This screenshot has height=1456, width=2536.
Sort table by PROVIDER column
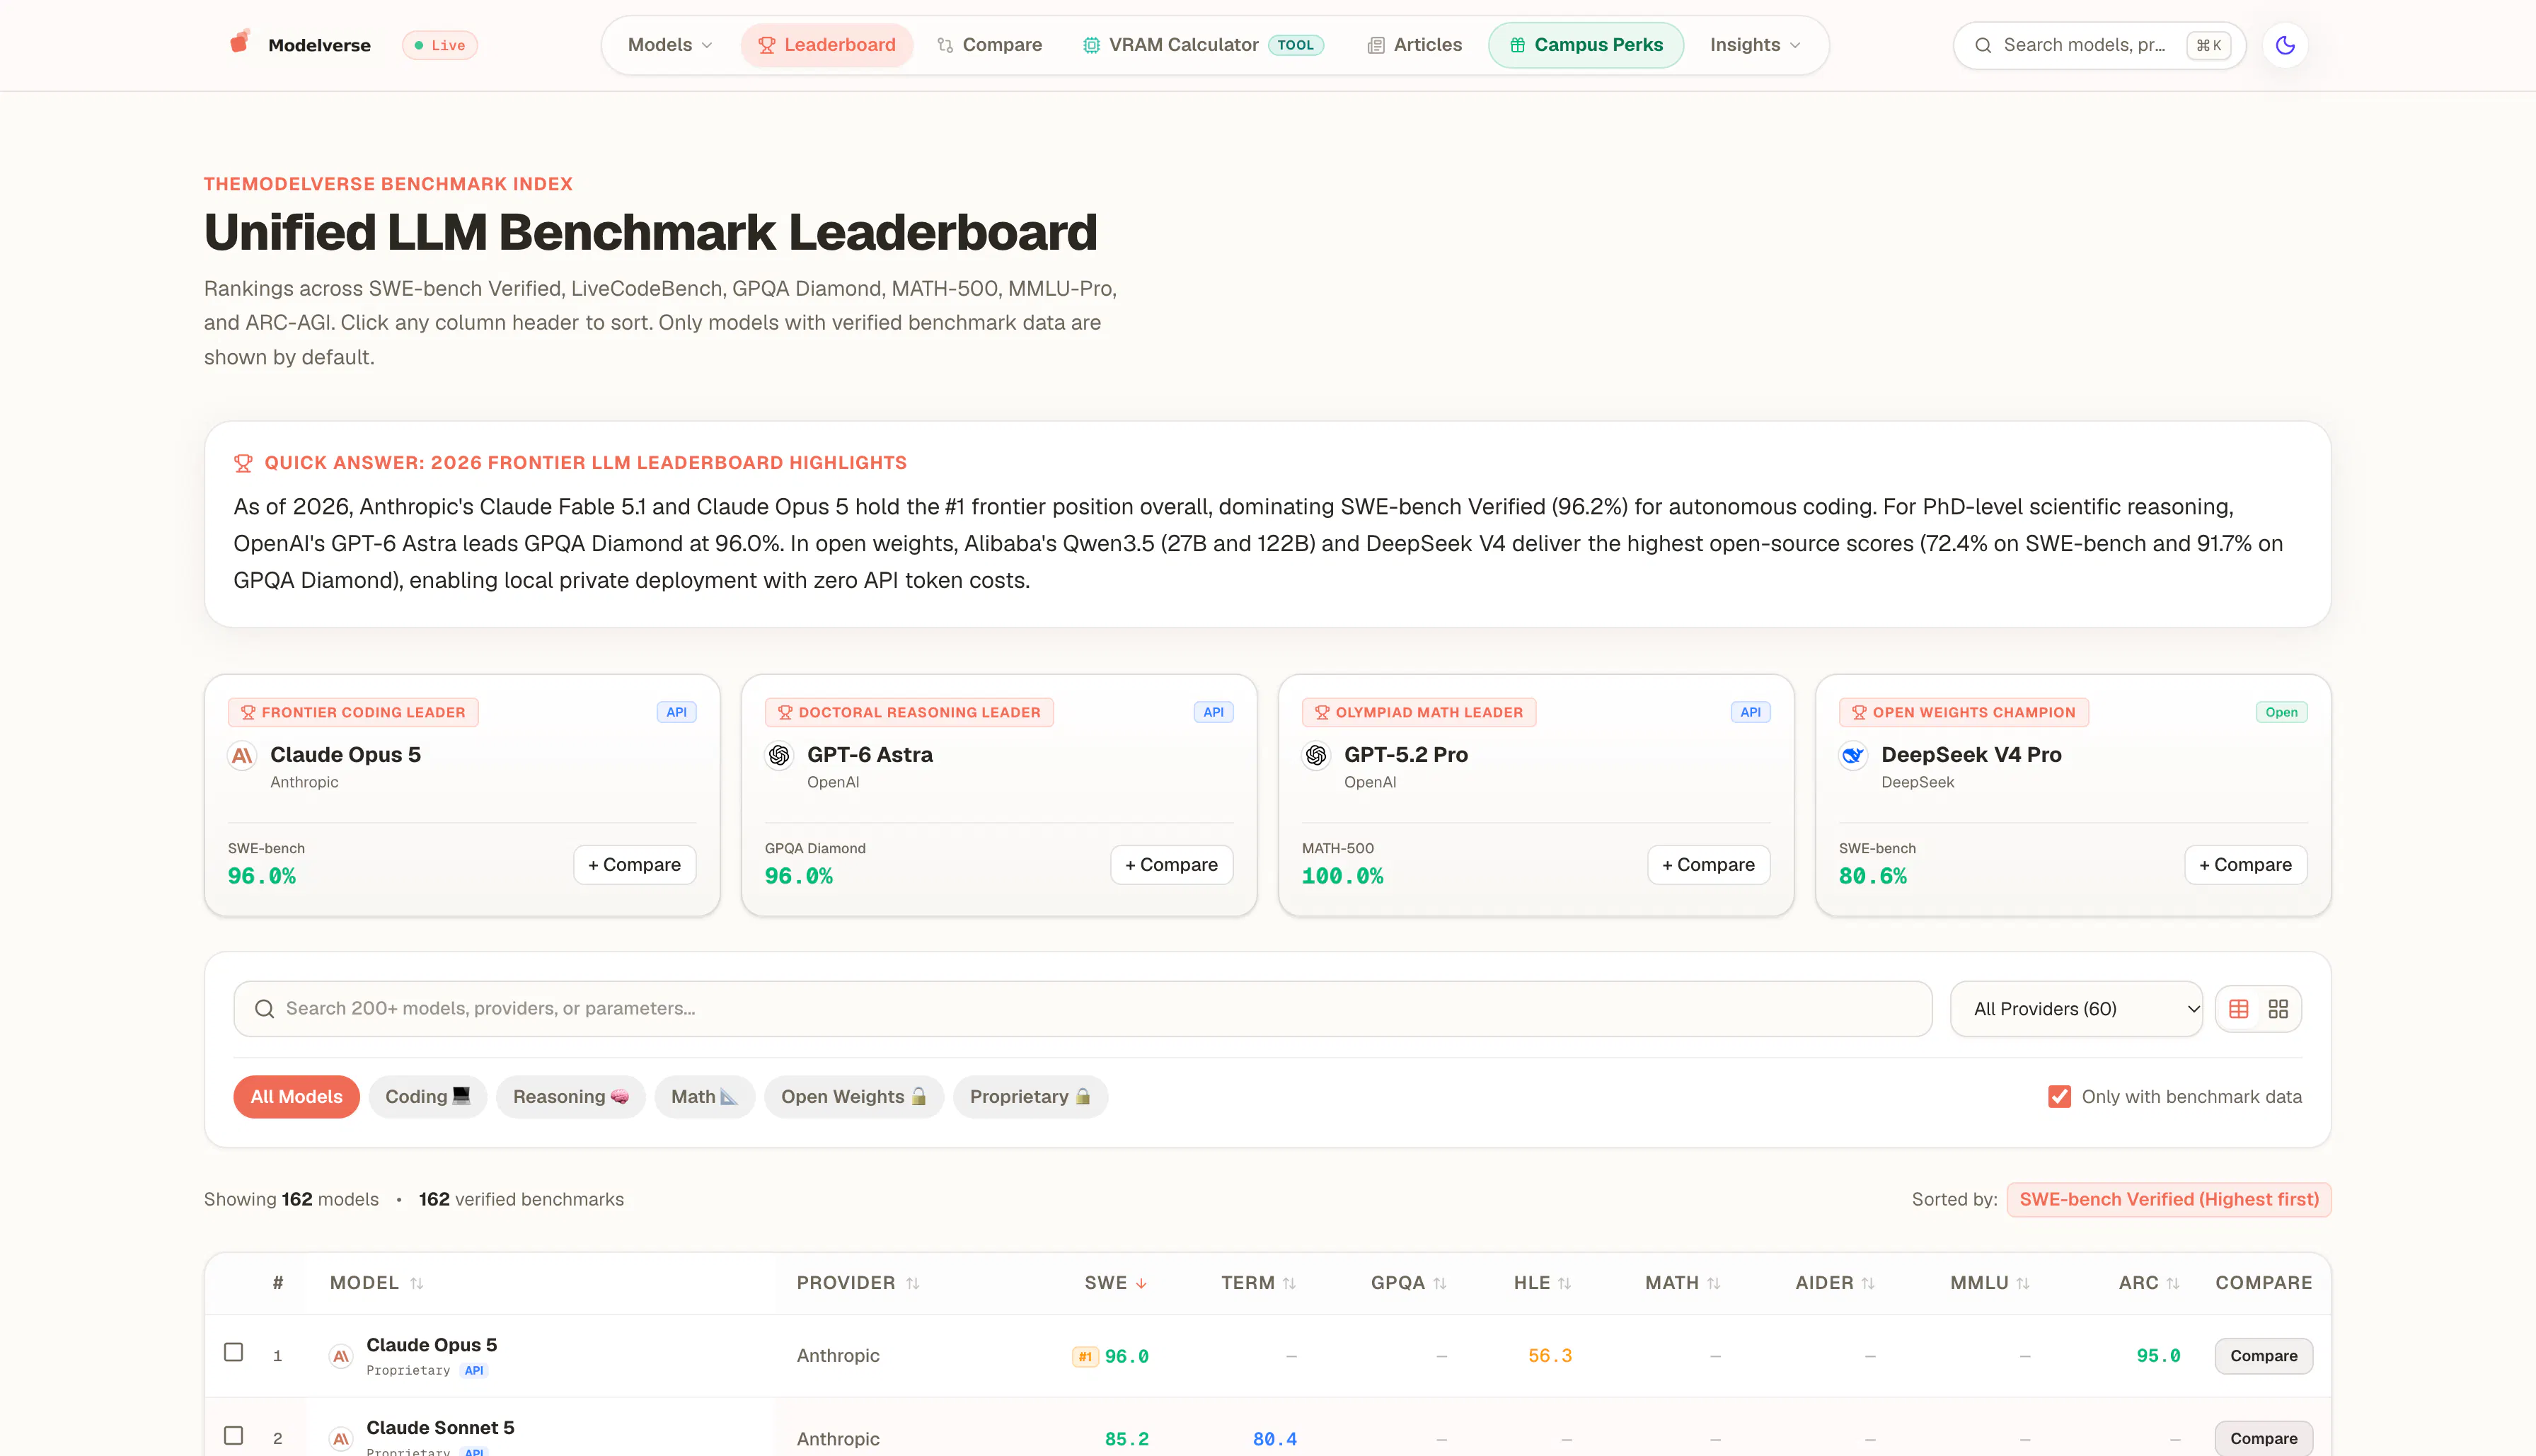(858, 1283)
